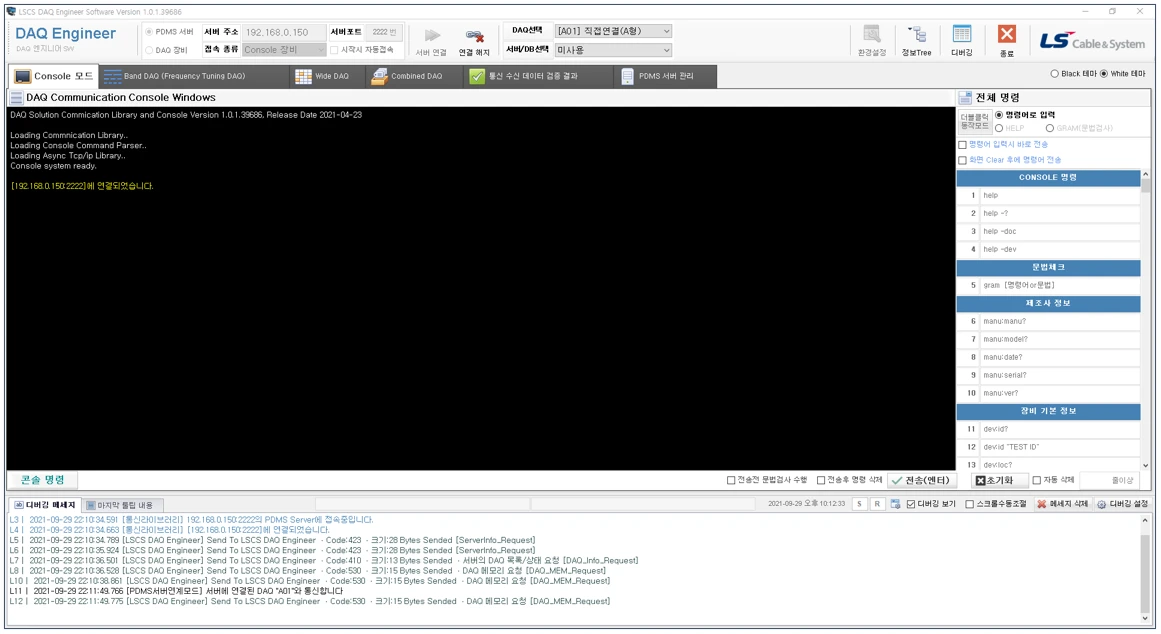The width and height of the screenshot is (1161, 634).
Task: Open the 디버깅 table icon in toolbar
Action: pyautogui.click(x=962, y=35)
